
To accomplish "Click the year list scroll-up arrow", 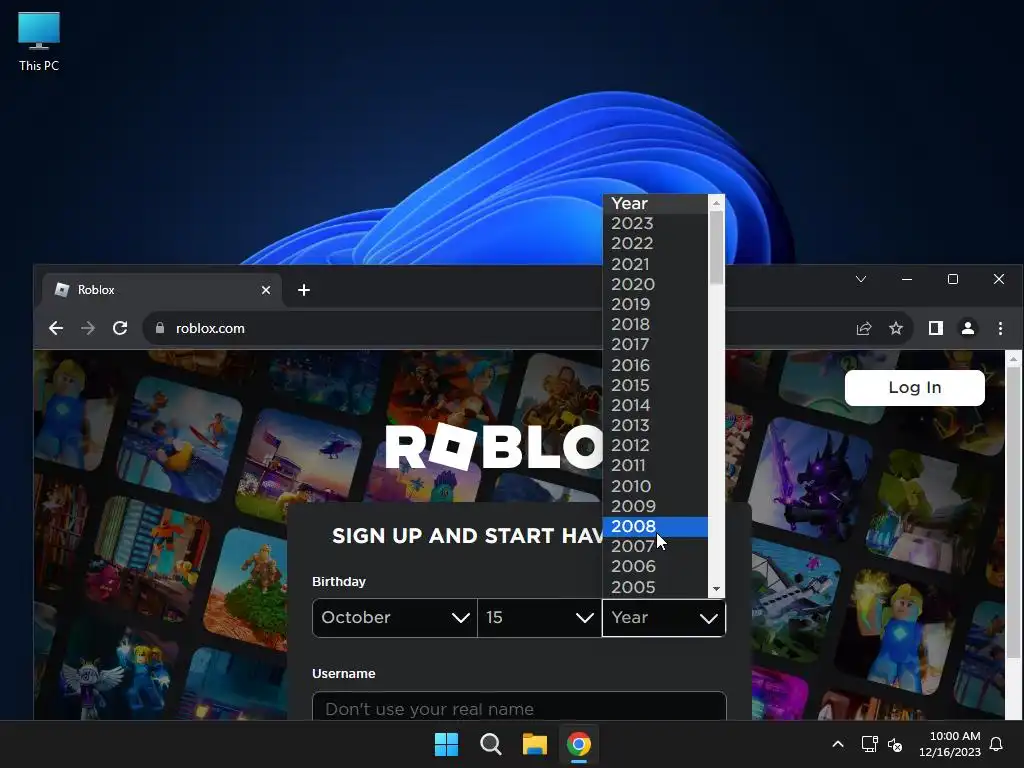I will 716,203.
